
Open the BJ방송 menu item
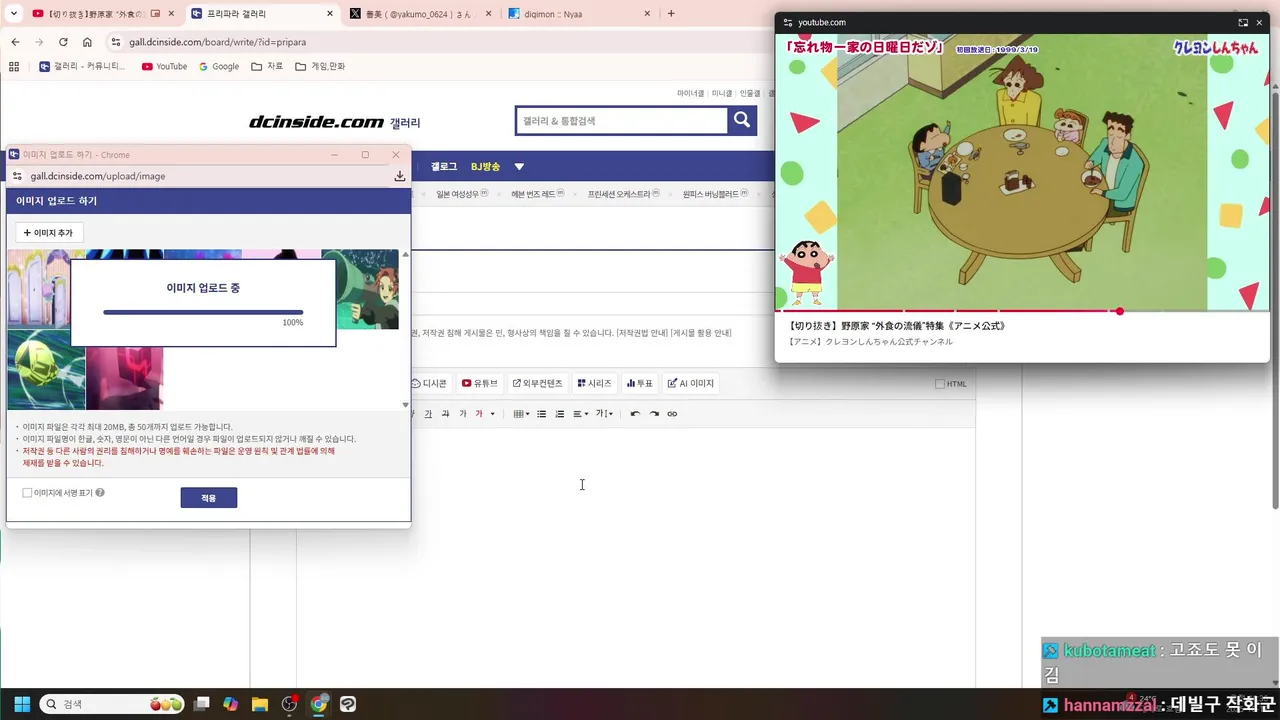coord(485,167)
